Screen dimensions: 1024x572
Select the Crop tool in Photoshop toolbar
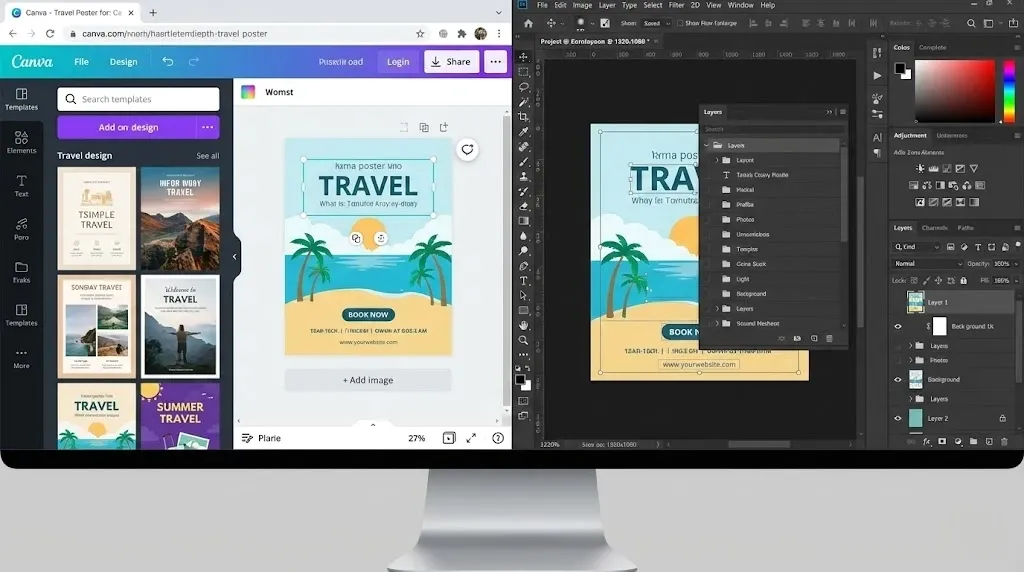tap(523, 117)
